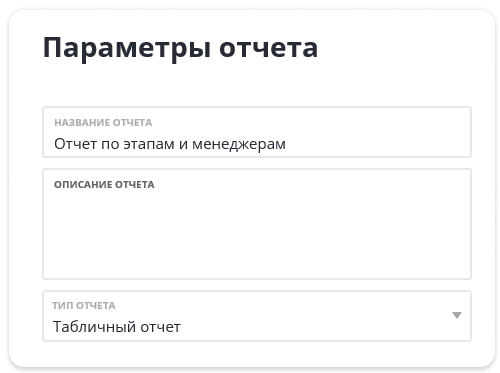Viewport: 500px width, 373px height.
Task: Open the Тип отчета dropdown
Action: pos(257,316)
